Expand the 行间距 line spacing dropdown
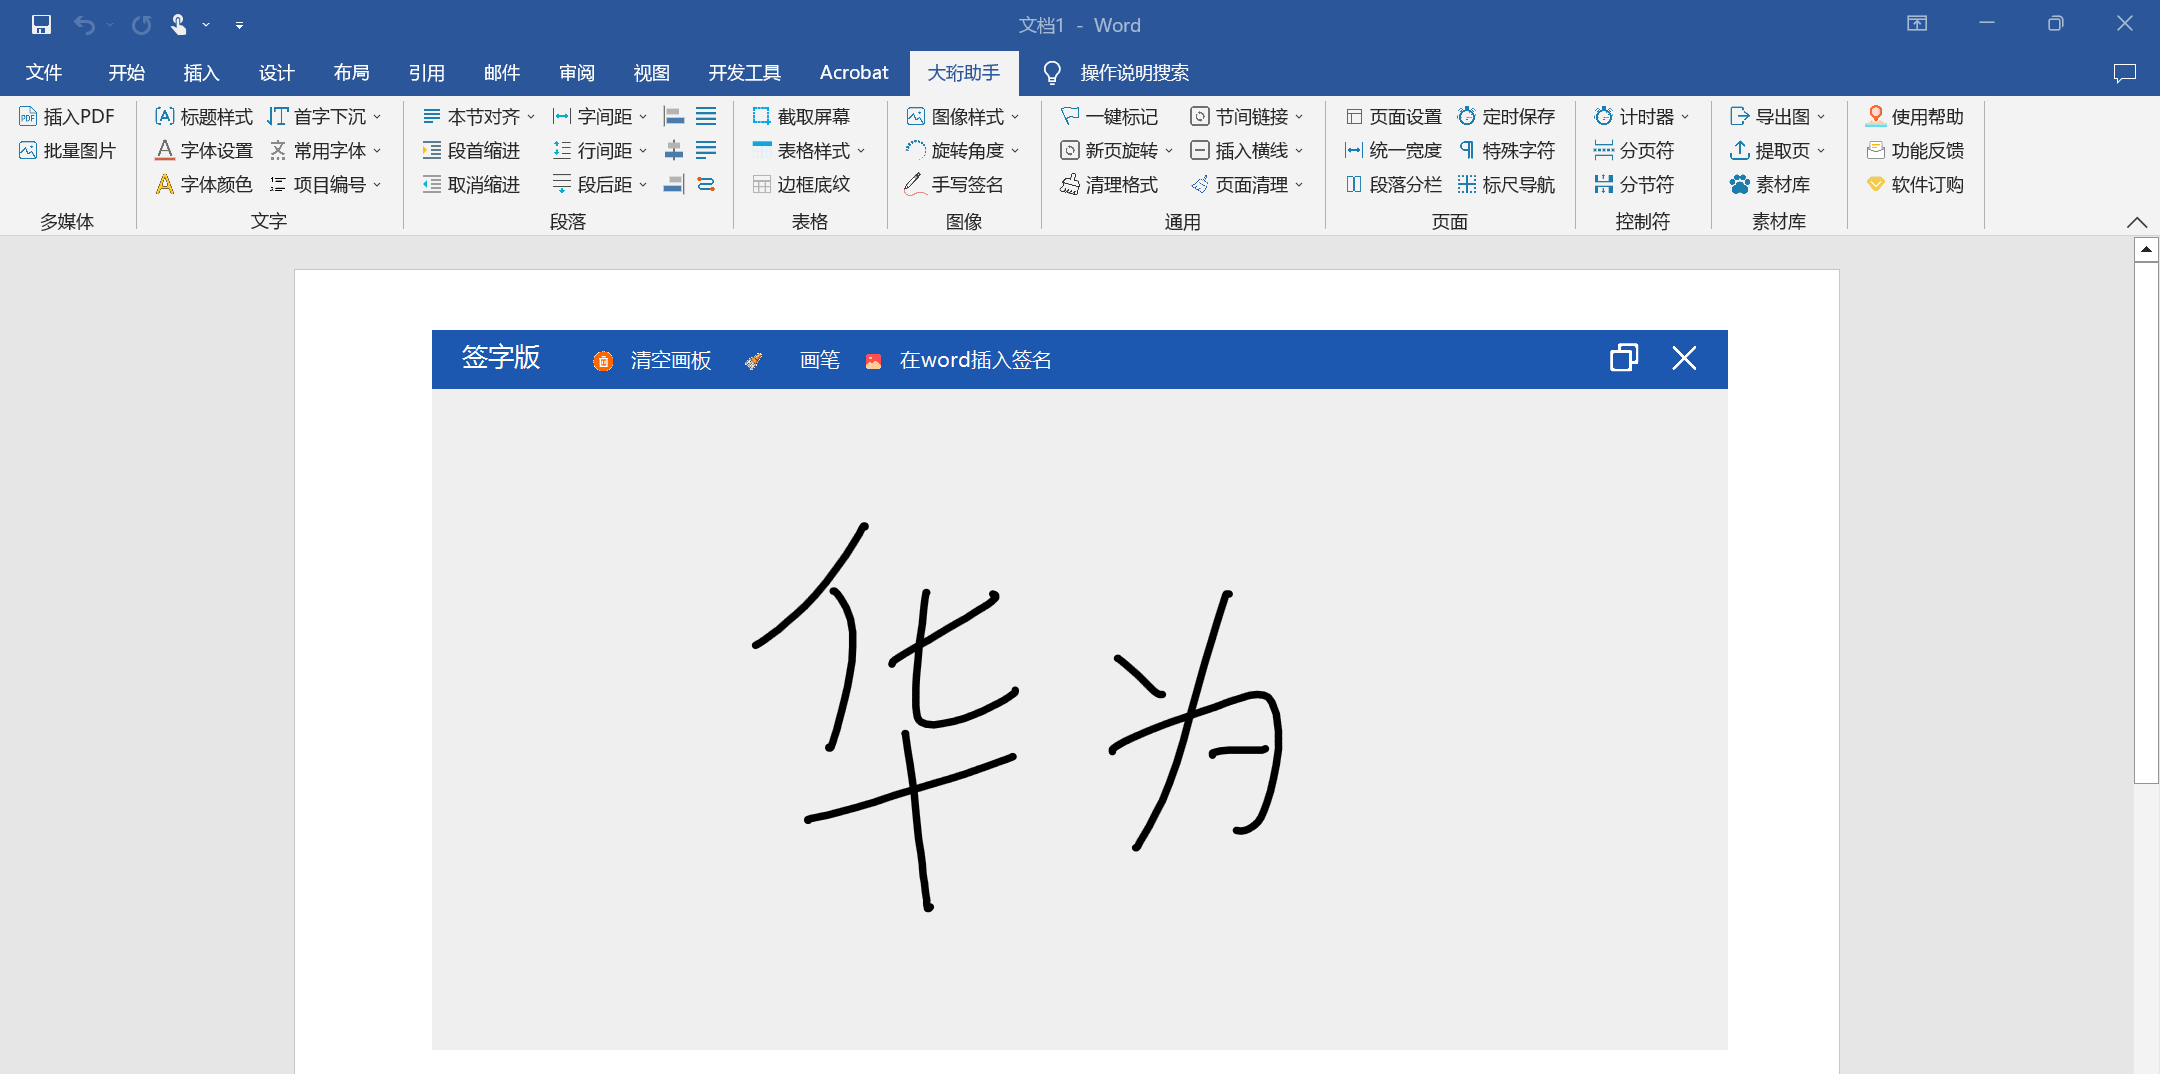Viewport: 2160px width, 1074px height. click(641, 150)
